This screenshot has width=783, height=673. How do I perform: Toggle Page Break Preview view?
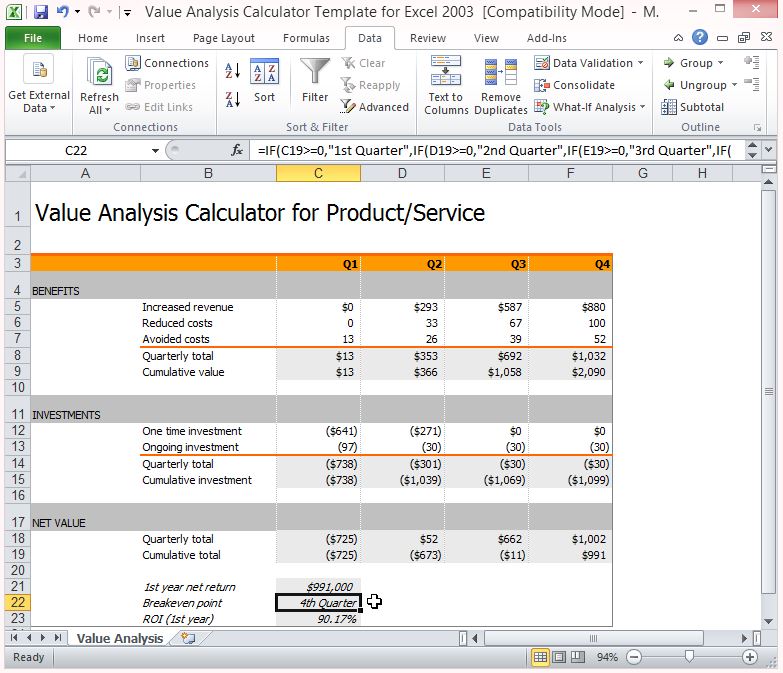pos(576,657)
